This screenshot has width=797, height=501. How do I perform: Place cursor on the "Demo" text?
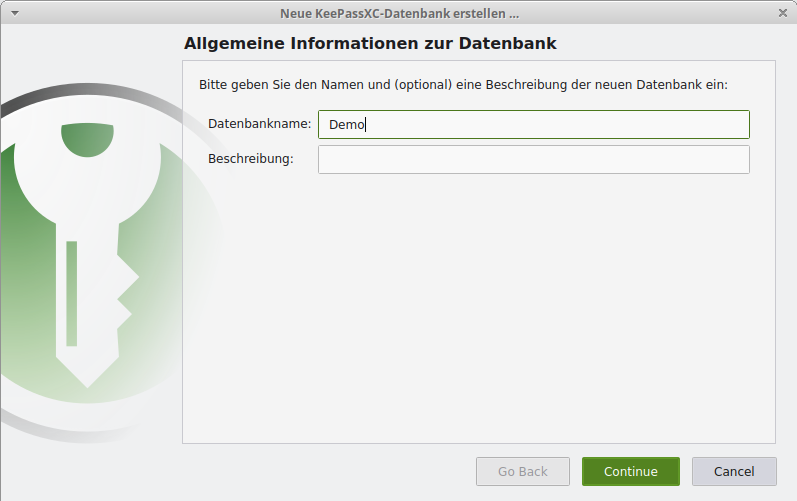tap(348, 125)
